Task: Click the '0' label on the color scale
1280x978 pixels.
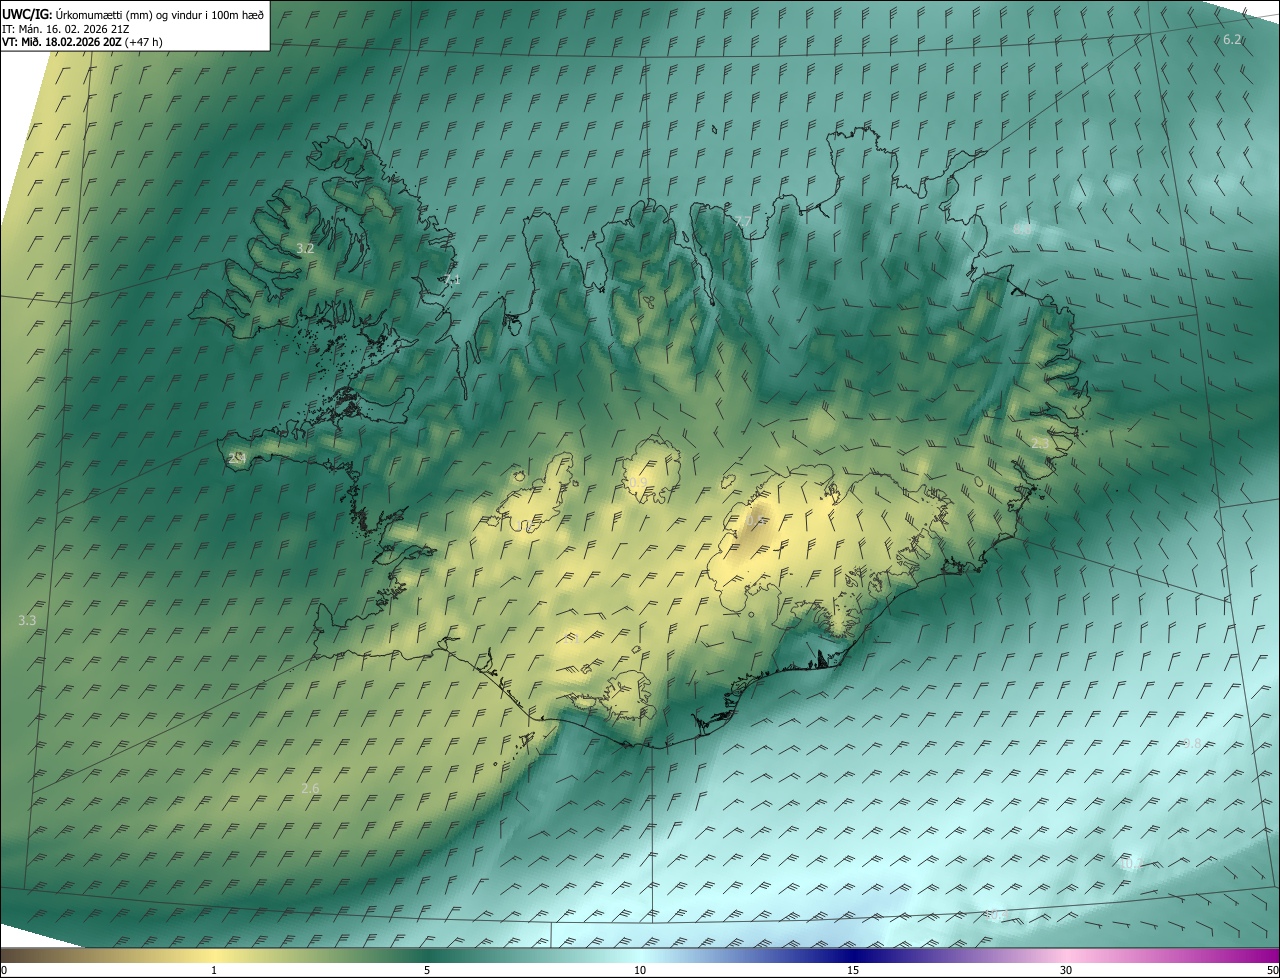Action: point(4,970)
